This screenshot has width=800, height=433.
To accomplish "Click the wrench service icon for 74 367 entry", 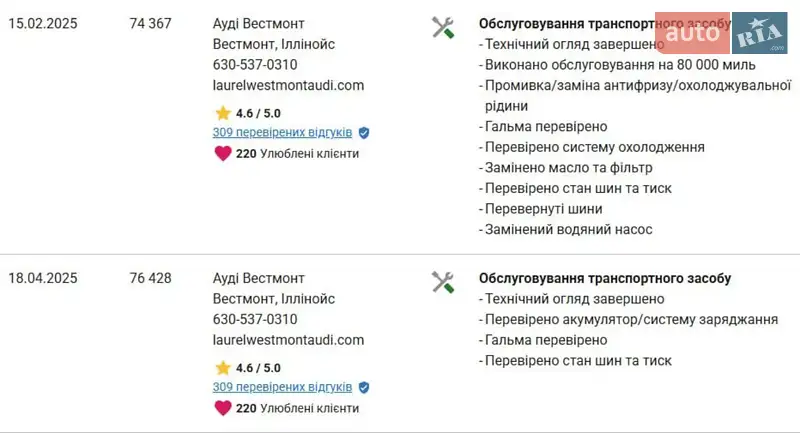I will (x=443, y=27).
